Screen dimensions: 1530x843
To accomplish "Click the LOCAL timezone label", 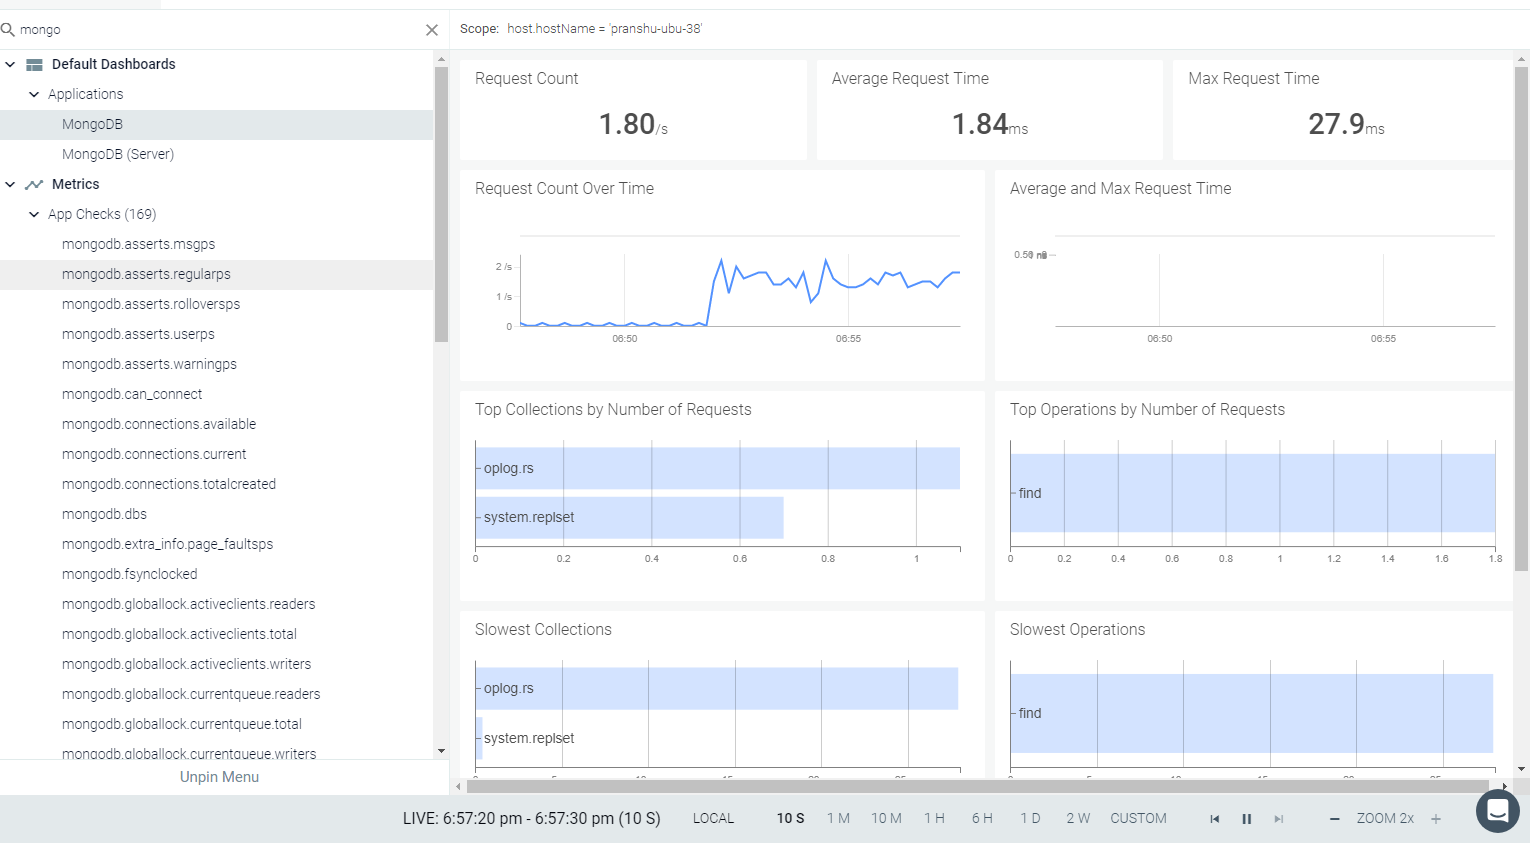I will click(x=713, y=818).
